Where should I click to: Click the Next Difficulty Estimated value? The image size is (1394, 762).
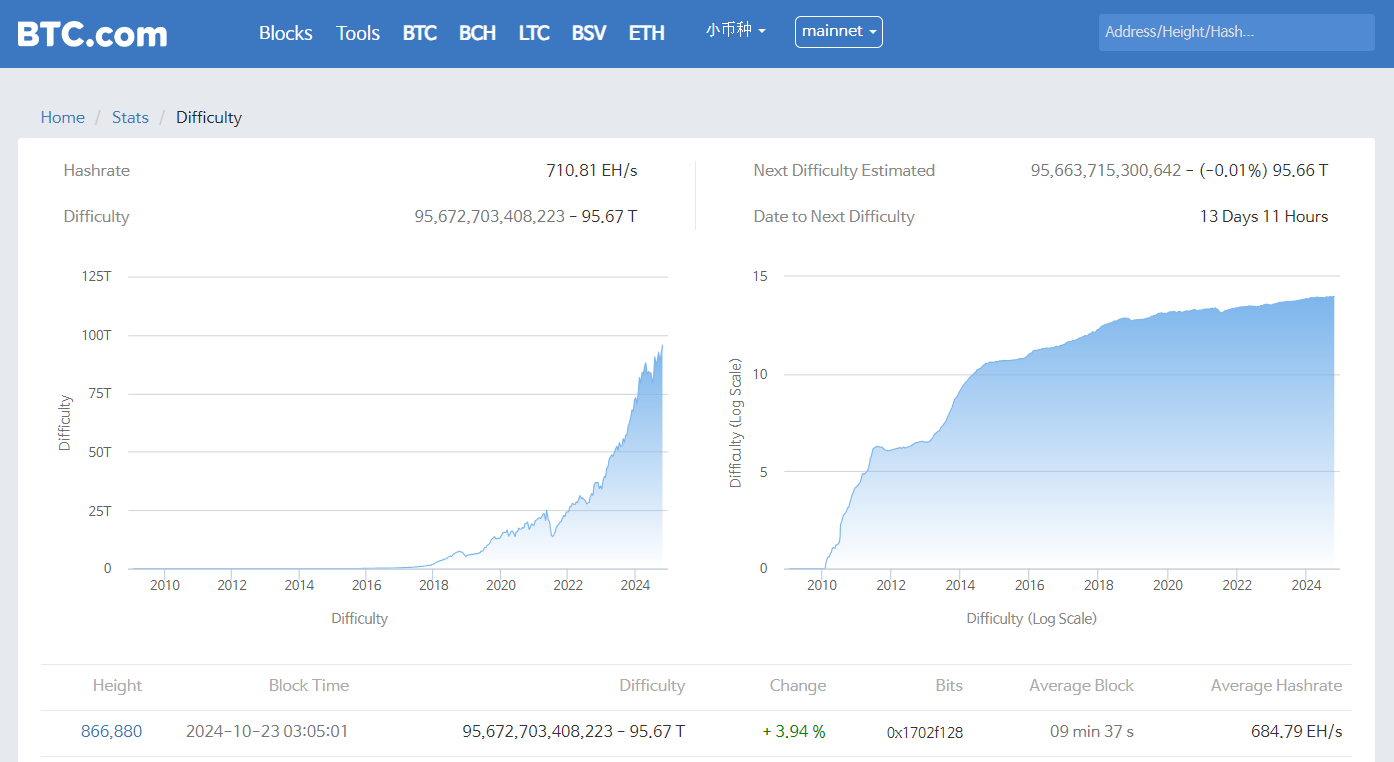pos(1181,170)
